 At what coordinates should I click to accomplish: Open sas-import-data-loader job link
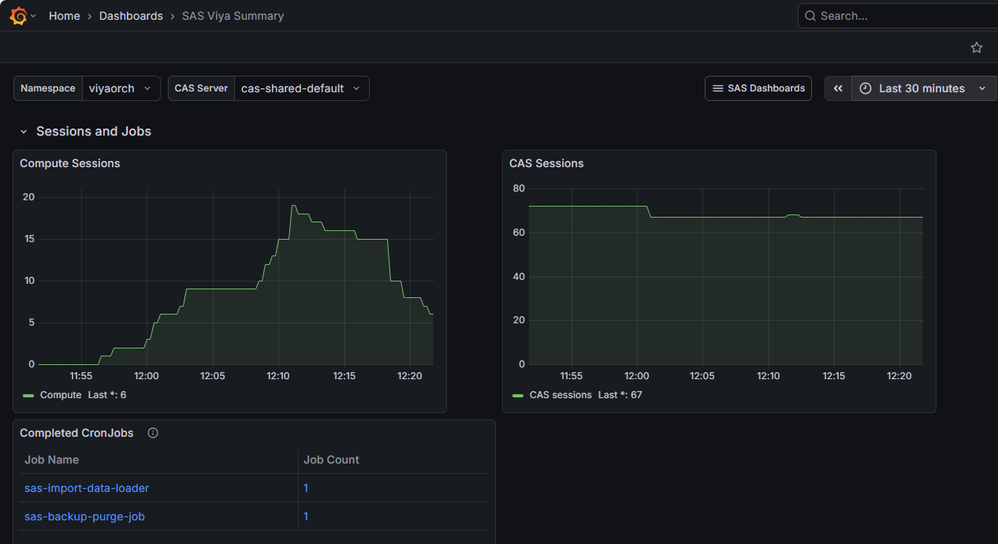click(x=87, y=488)
